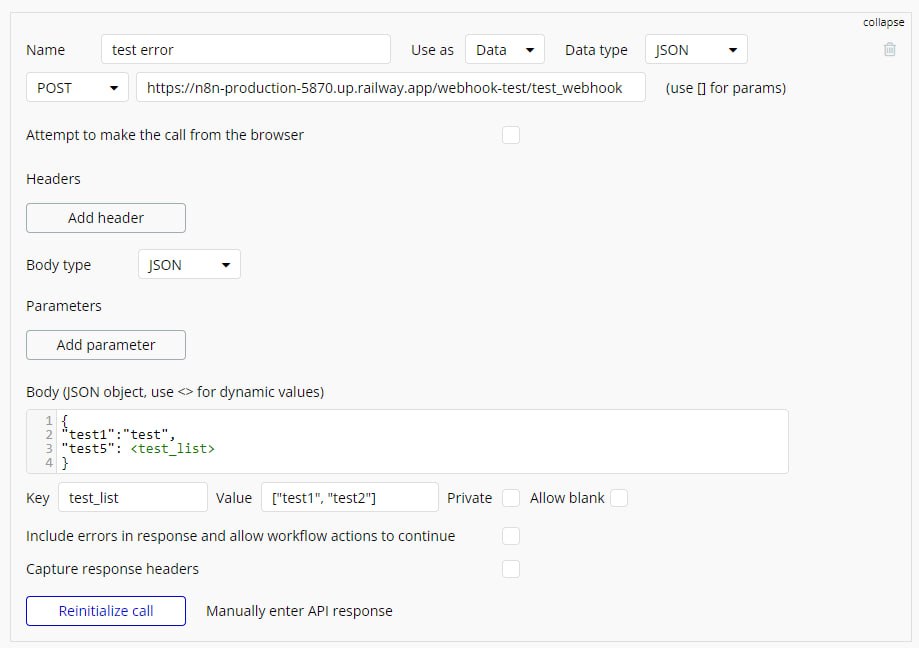This screenshot has height=648, width=919.
Task: Toggle the Private checkbox
Action: pyautogui.click(x=511, y=498)
